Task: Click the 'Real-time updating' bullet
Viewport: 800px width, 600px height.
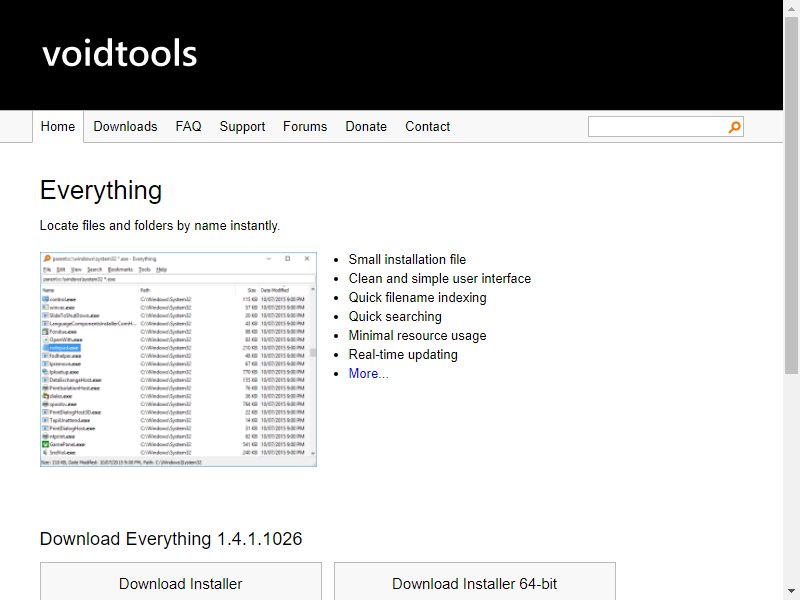Action: point(403,355)
